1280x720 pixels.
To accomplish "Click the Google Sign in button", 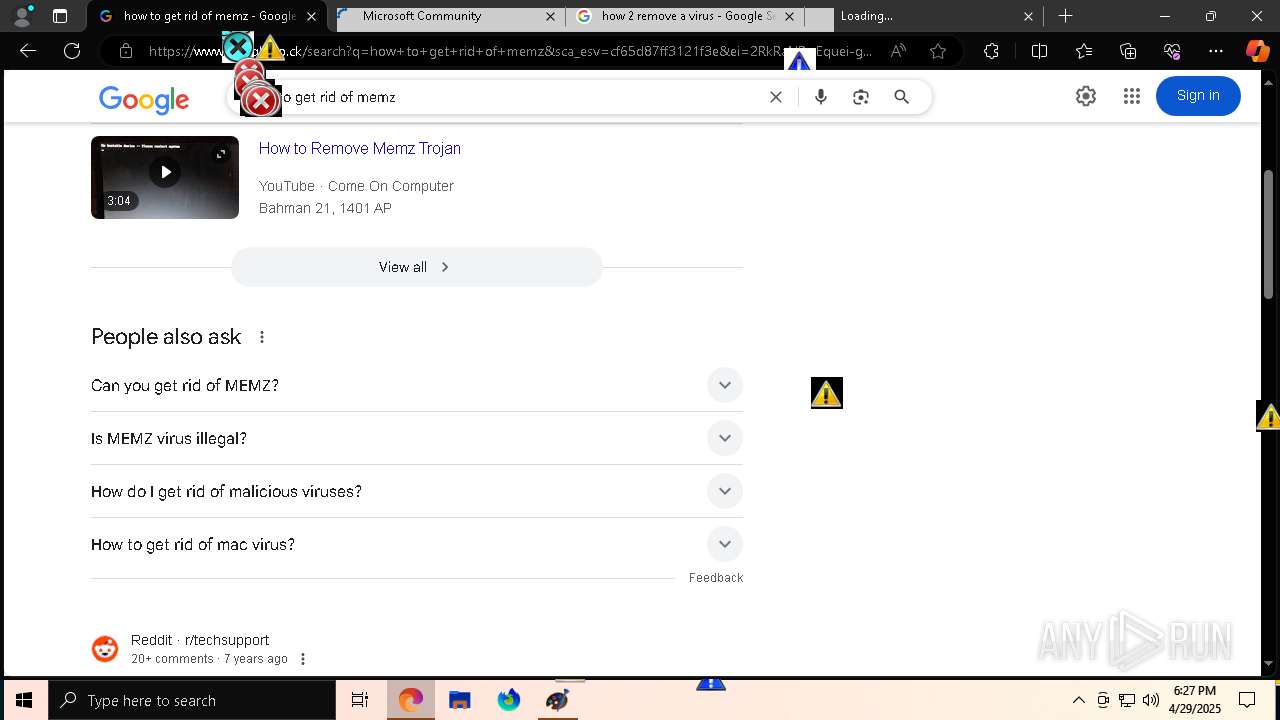I will pos(1198,96).
